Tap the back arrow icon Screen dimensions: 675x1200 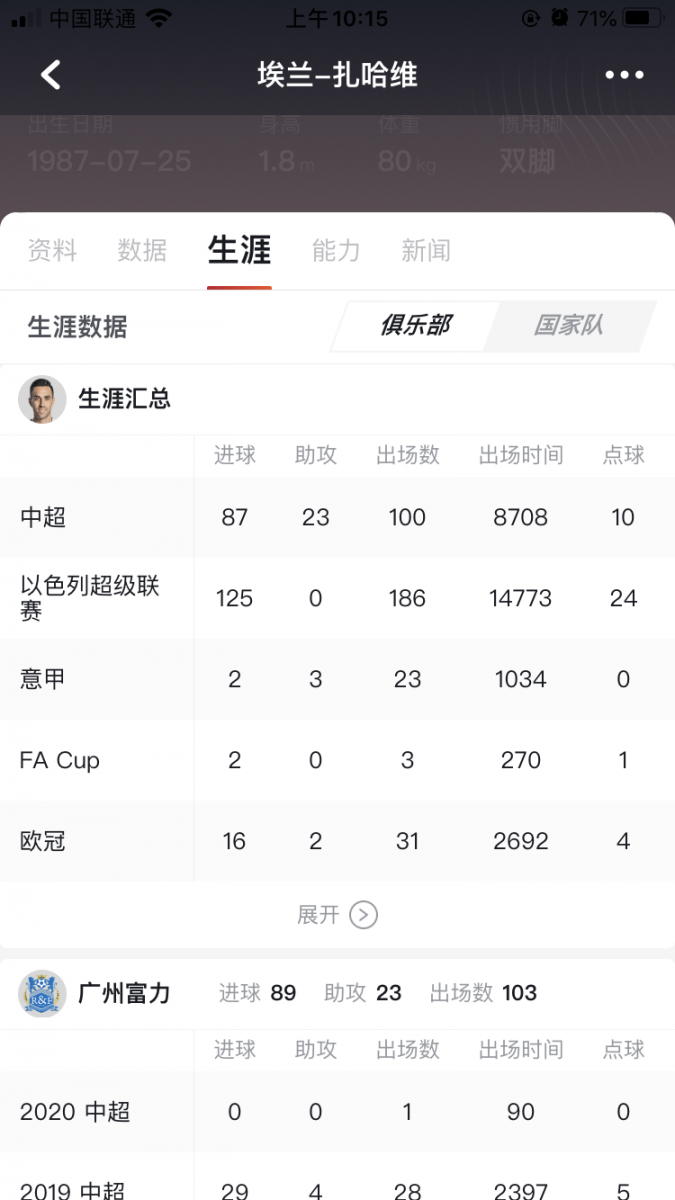point(50,75)
